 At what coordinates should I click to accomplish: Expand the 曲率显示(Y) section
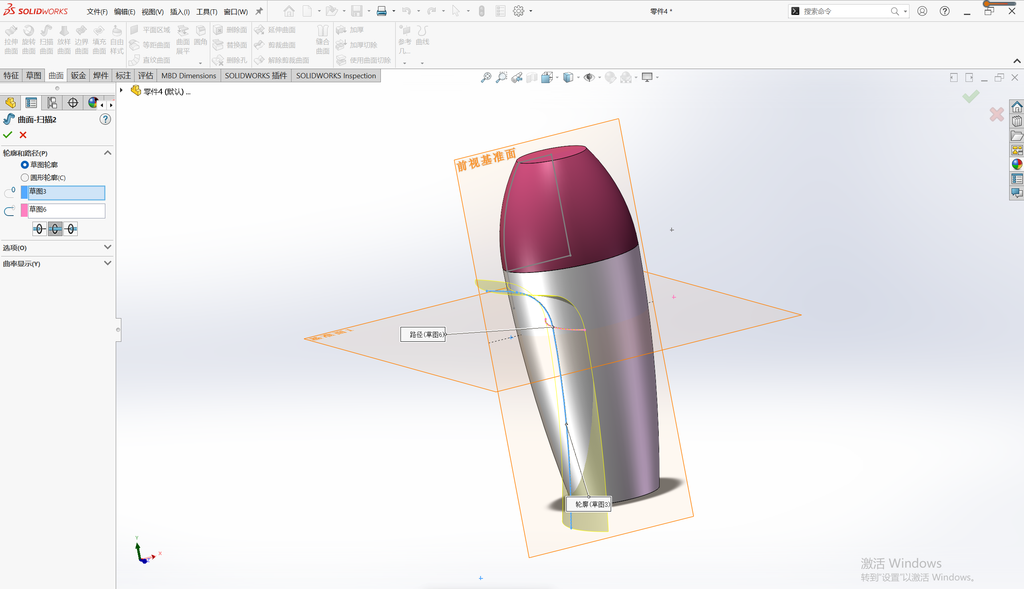point(57,263)
